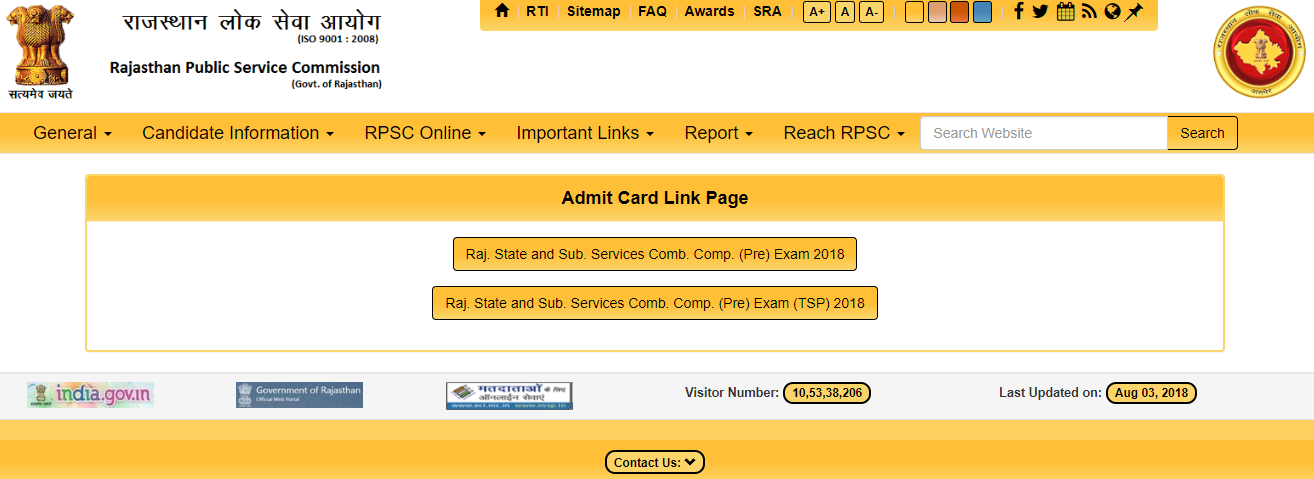Expand the RPSC Online menu
This screenshot has width=1314, height=479.
click(425, 133)
